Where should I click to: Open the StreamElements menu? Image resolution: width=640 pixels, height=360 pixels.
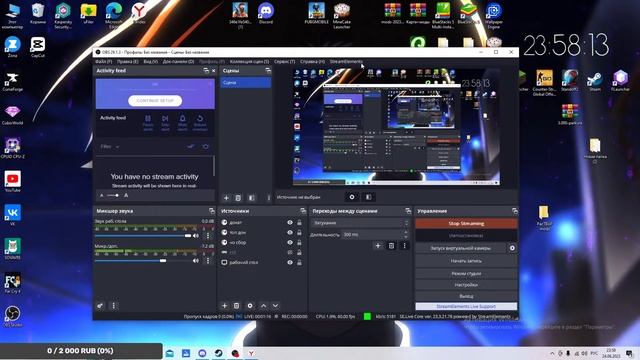pyautogui.click(x=346, y=62)
